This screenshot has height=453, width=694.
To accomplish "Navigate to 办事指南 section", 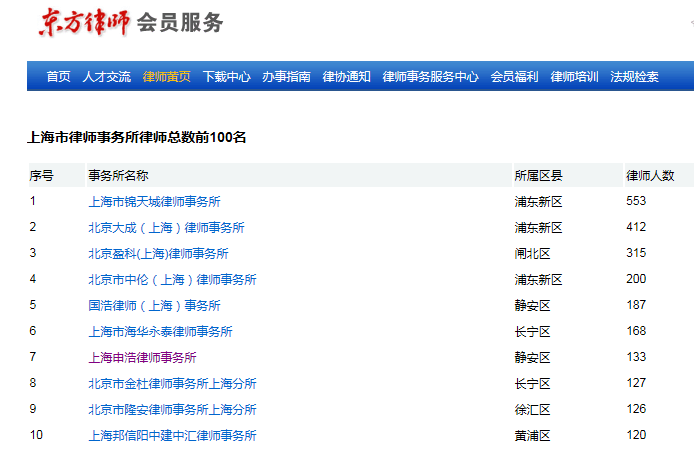I will click(286, 77).
